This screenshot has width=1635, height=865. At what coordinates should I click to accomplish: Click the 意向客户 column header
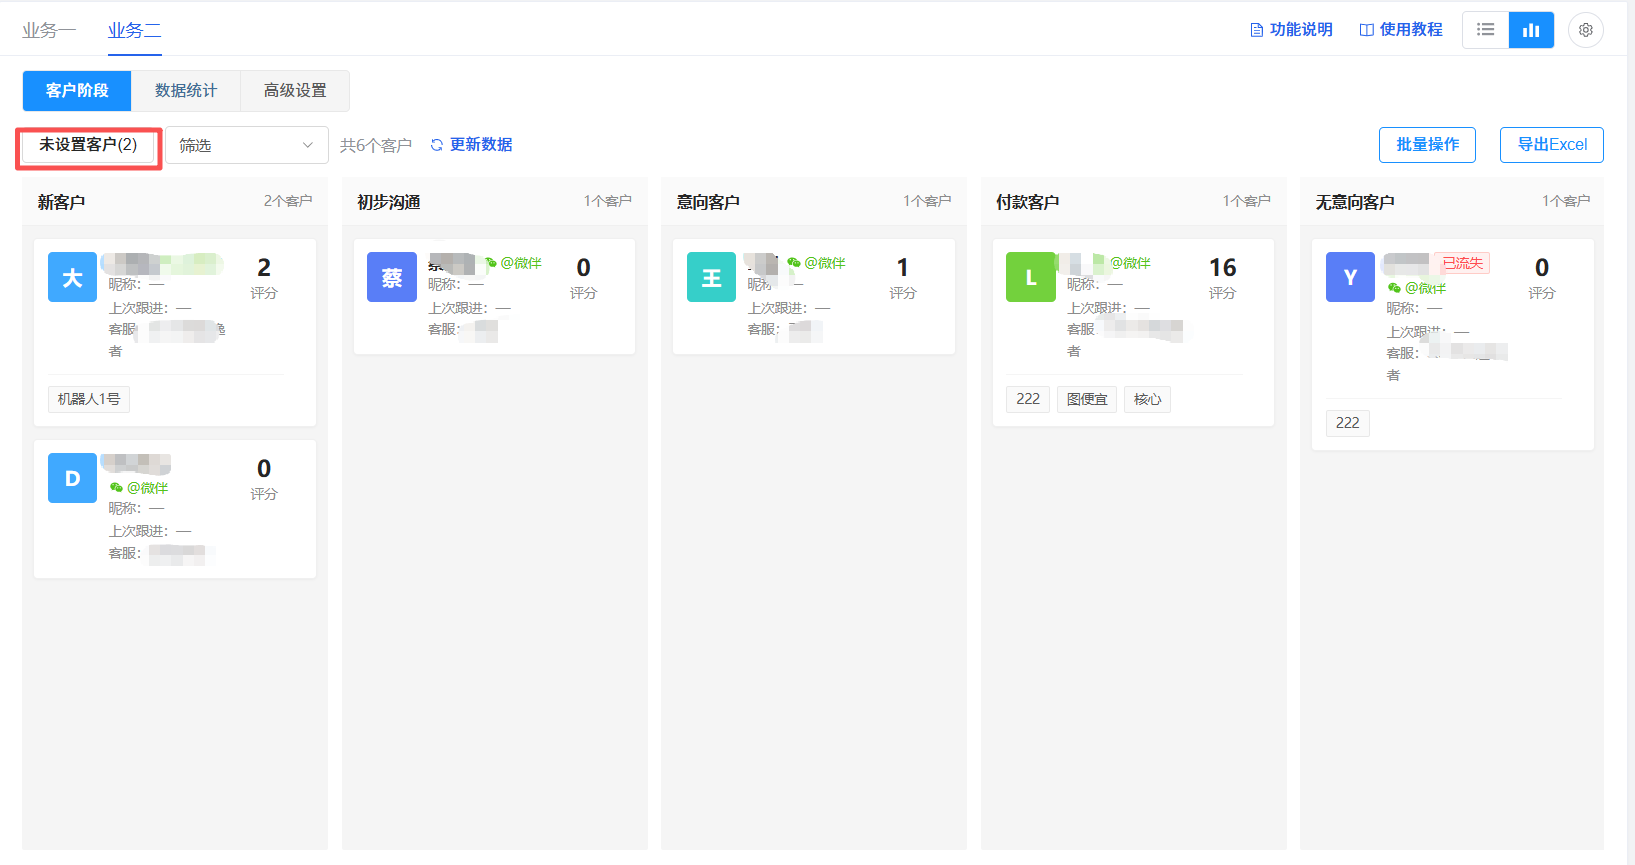[x=708, y=202]
